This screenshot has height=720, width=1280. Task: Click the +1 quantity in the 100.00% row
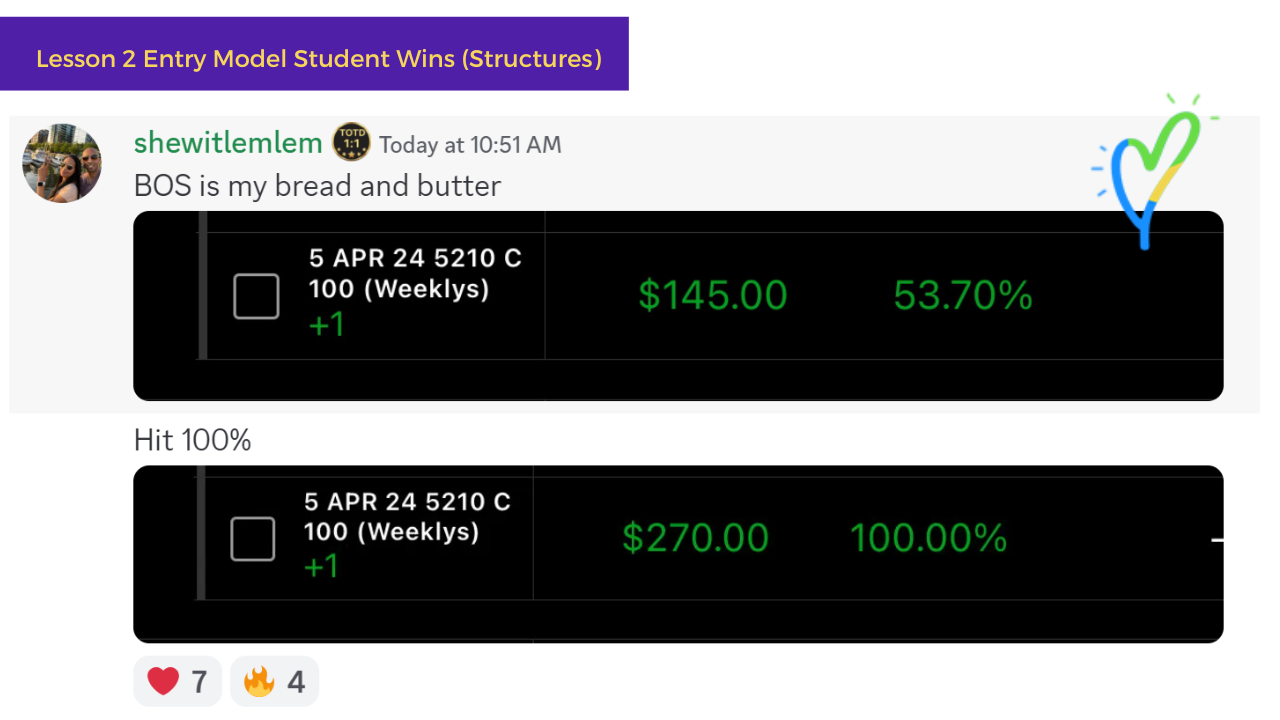[x=321, y=567]
